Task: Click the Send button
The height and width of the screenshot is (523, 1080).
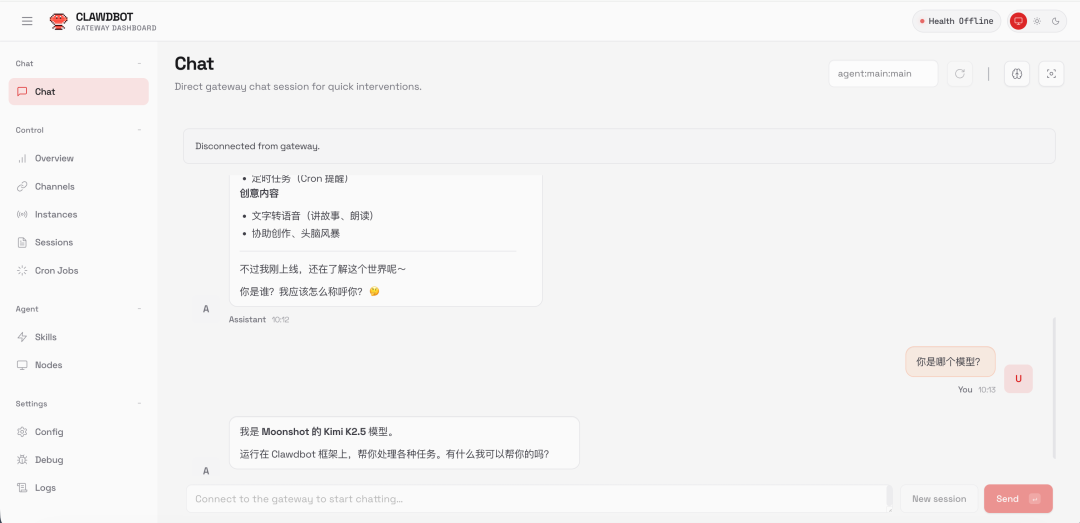Action: (x=1018, y=499)
